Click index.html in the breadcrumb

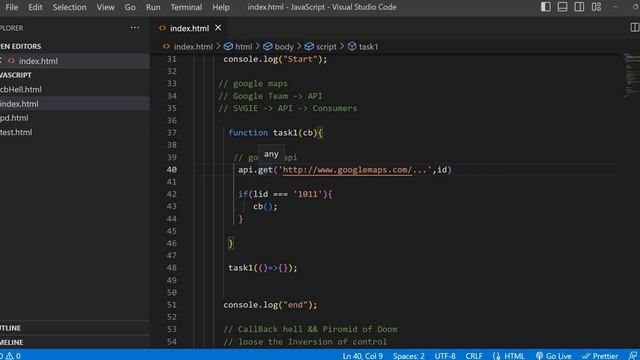coord(193,47)
